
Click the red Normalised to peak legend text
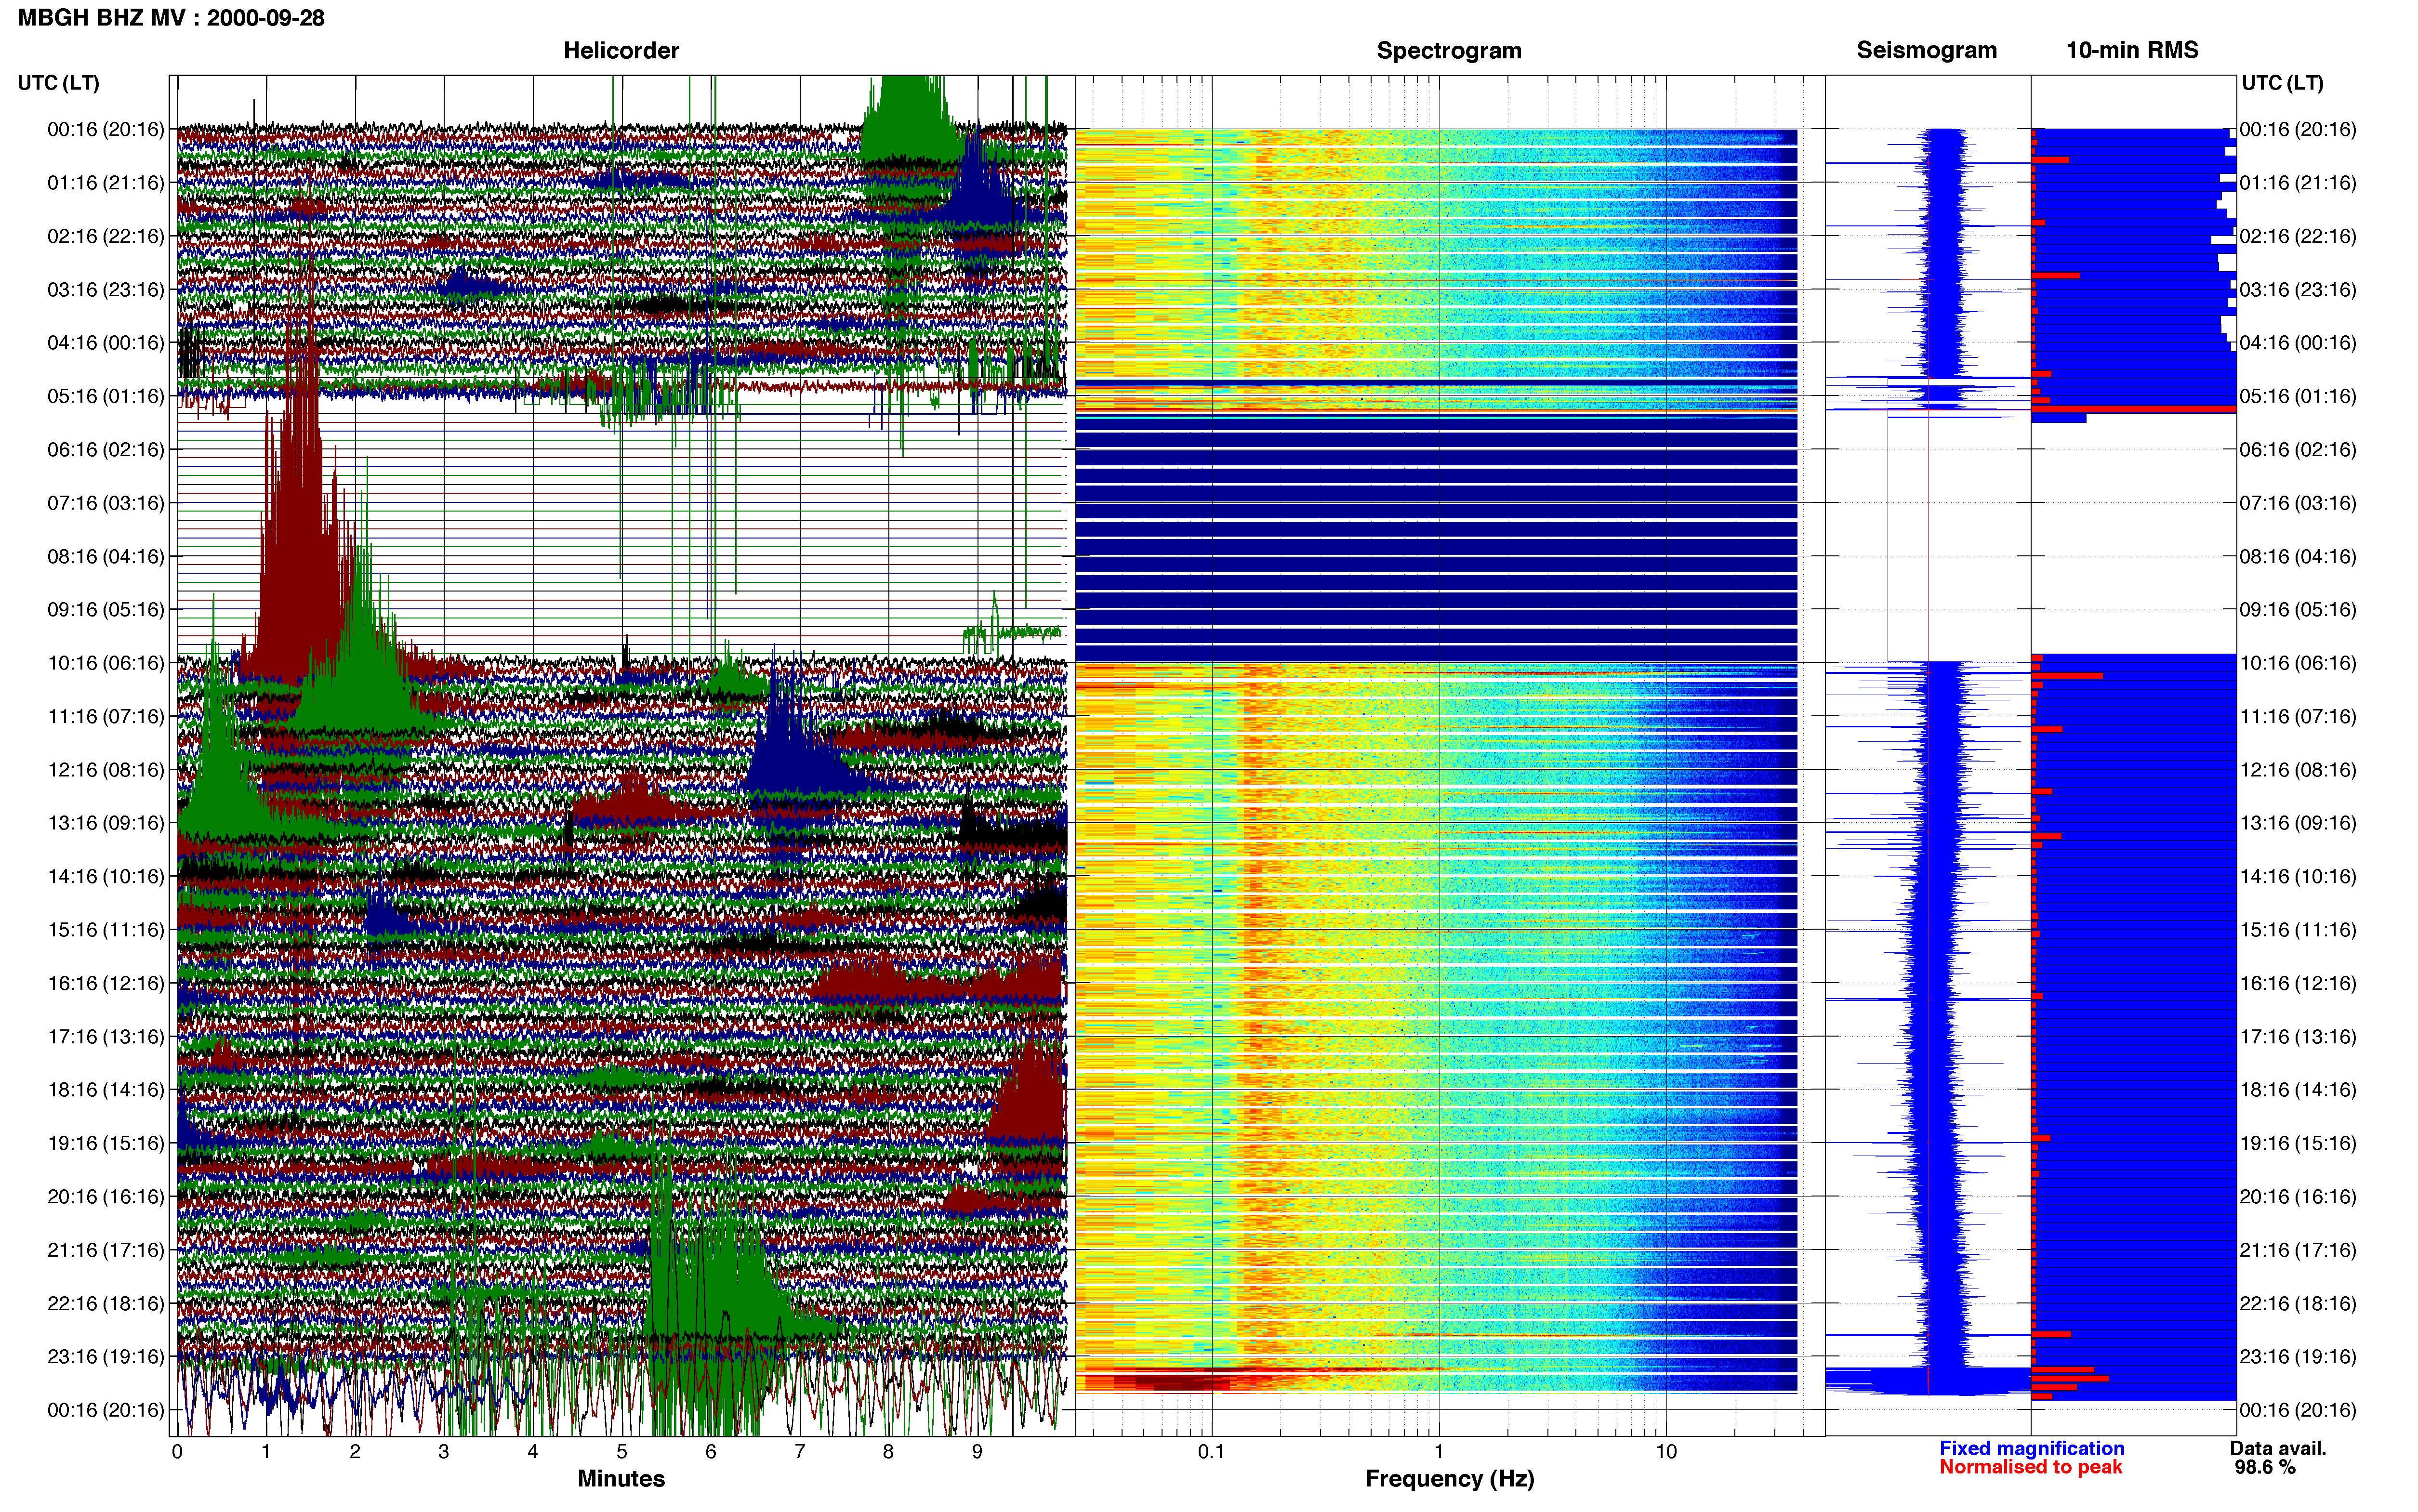tap(2030, 1467)
